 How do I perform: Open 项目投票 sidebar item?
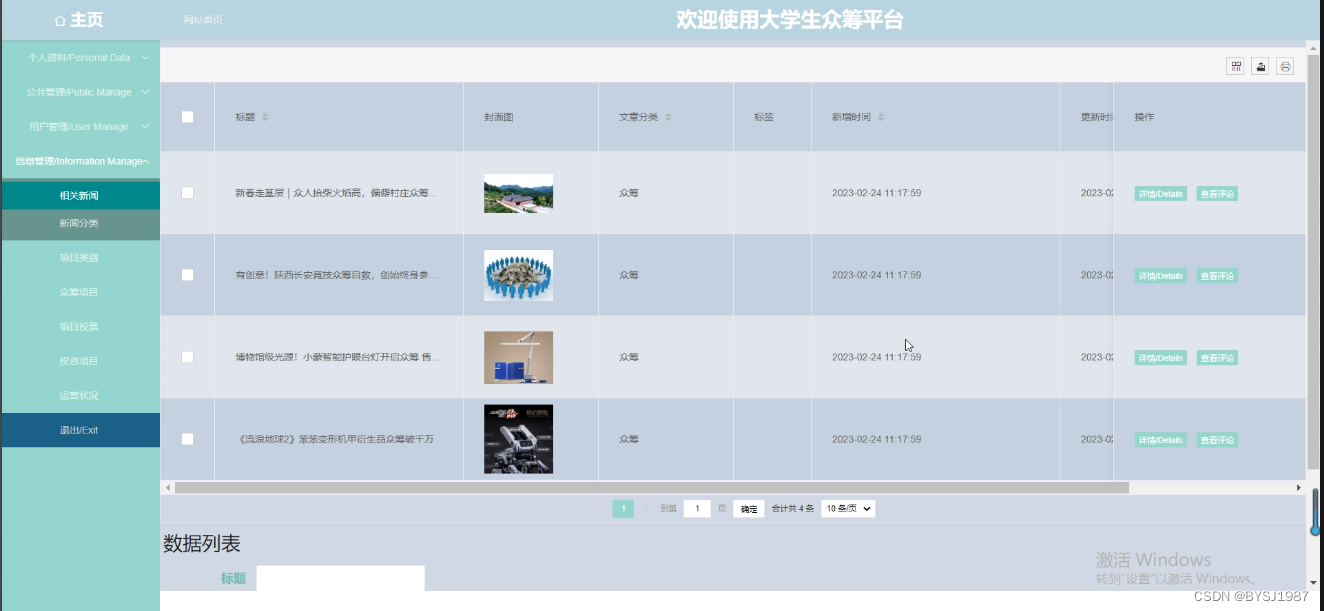pos(80,327)
